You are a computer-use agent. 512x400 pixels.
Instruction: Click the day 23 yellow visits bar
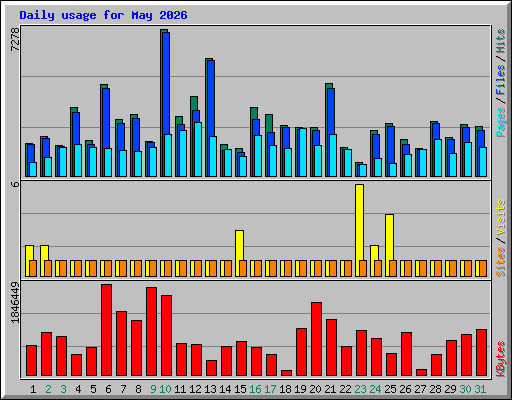click(359, 222)
